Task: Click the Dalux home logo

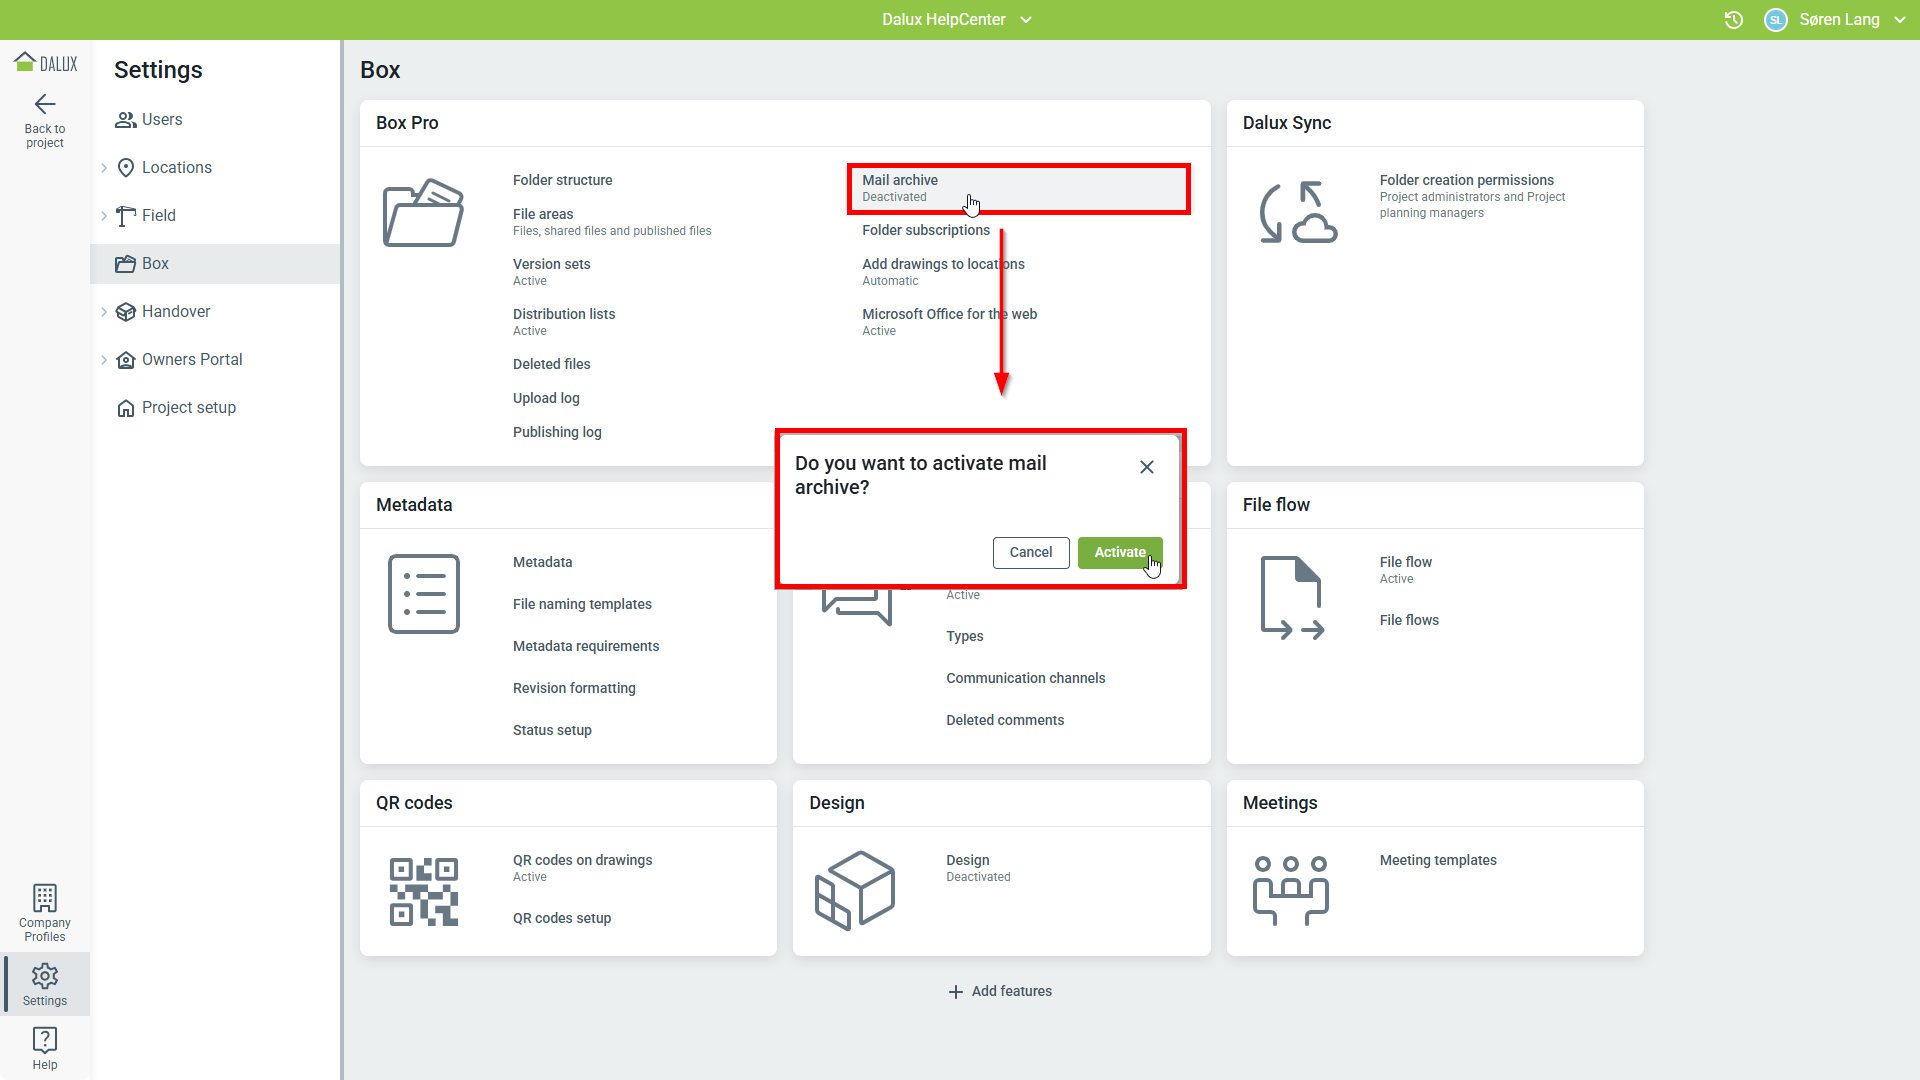Action: coord(45,63)
